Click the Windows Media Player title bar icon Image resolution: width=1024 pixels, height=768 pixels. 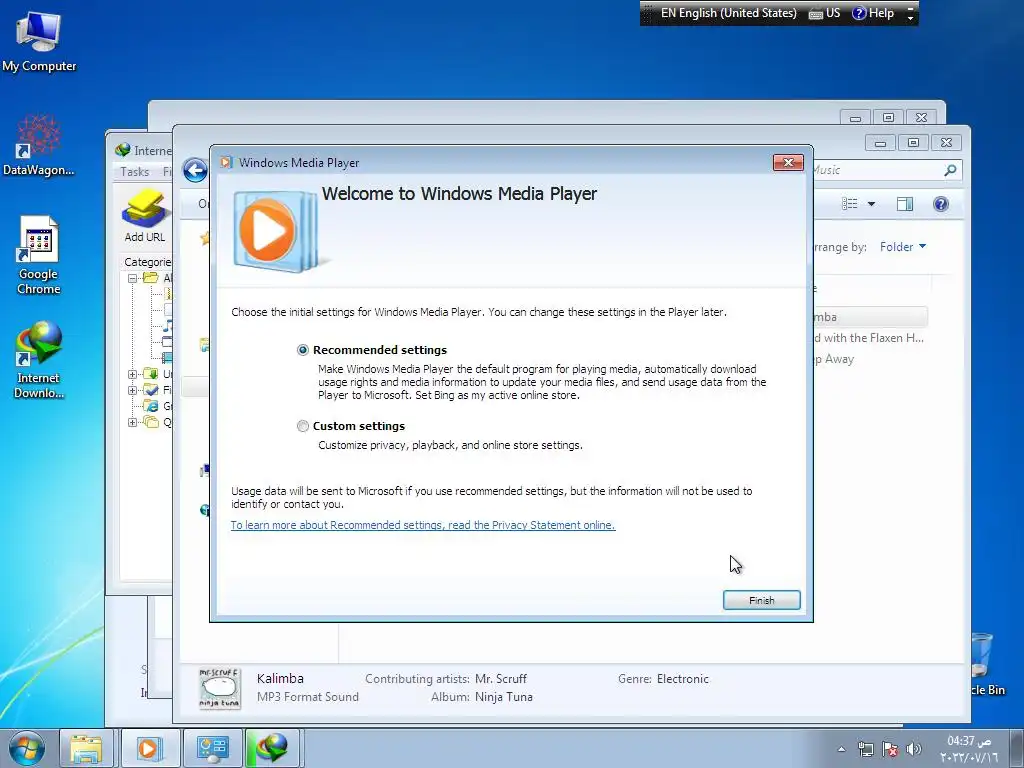[x=226, y=163]
